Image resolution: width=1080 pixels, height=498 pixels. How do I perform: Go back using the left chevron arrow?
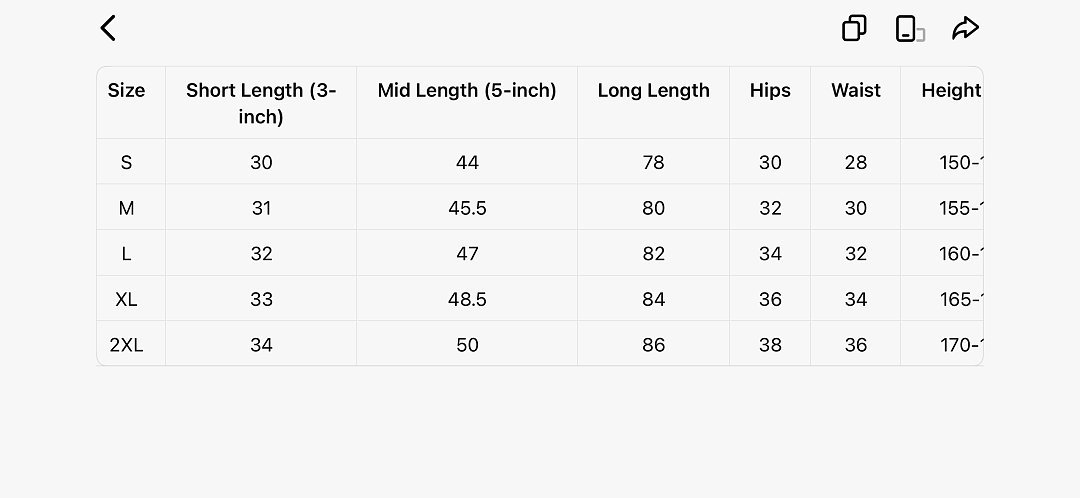[x=108, y=29]
